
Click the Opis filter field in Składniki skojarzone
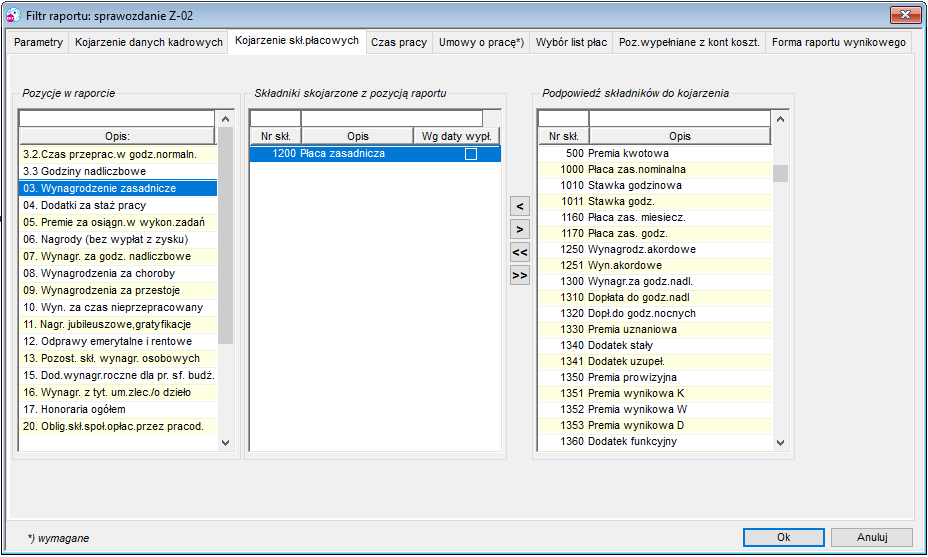point(392,119)
